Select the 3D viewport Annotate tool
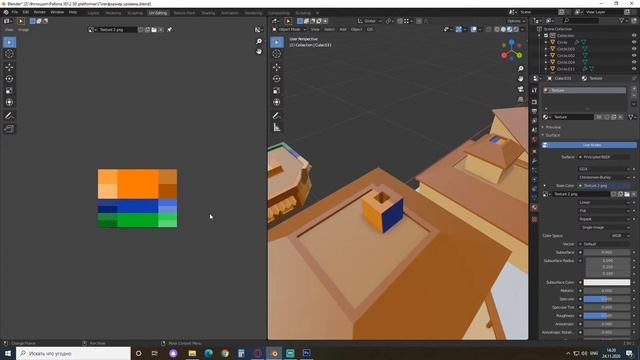640x360 pixels. point(277,116)
